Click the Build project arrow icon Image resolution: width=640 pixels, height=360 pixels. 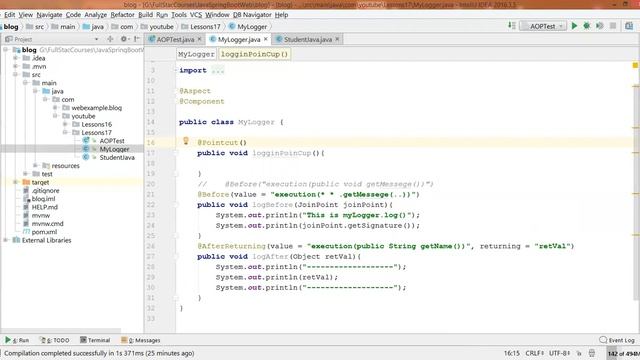pyautogui.click(x=512, y=26)
